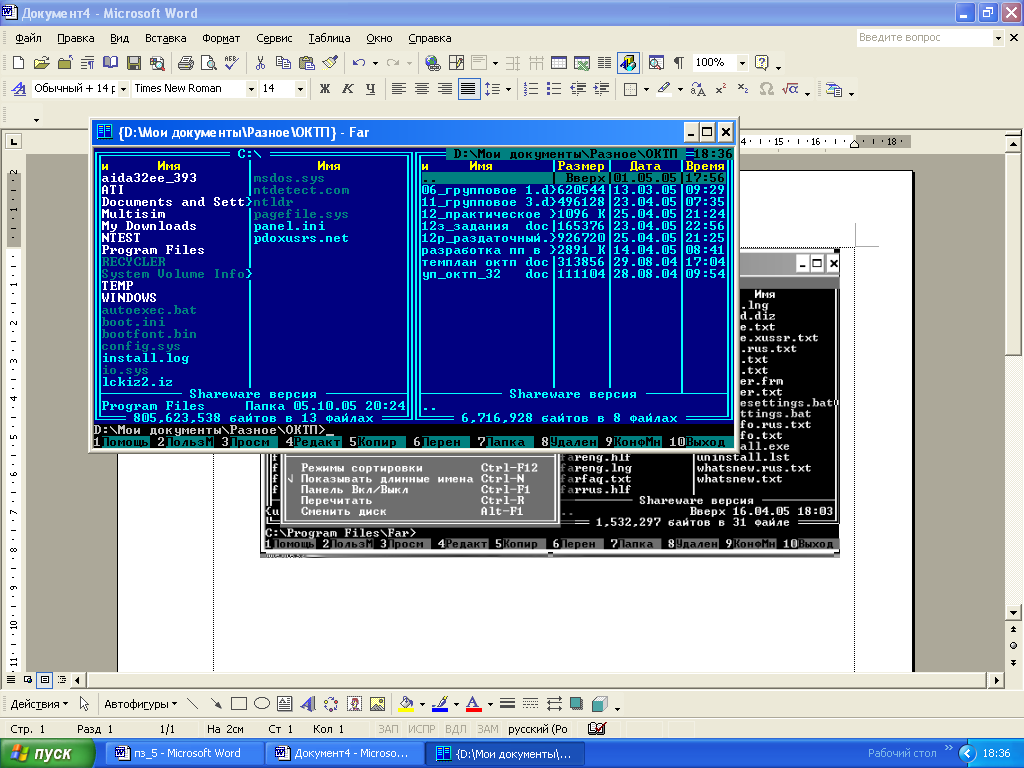
Task: Center align text
Action: (421, 89)
